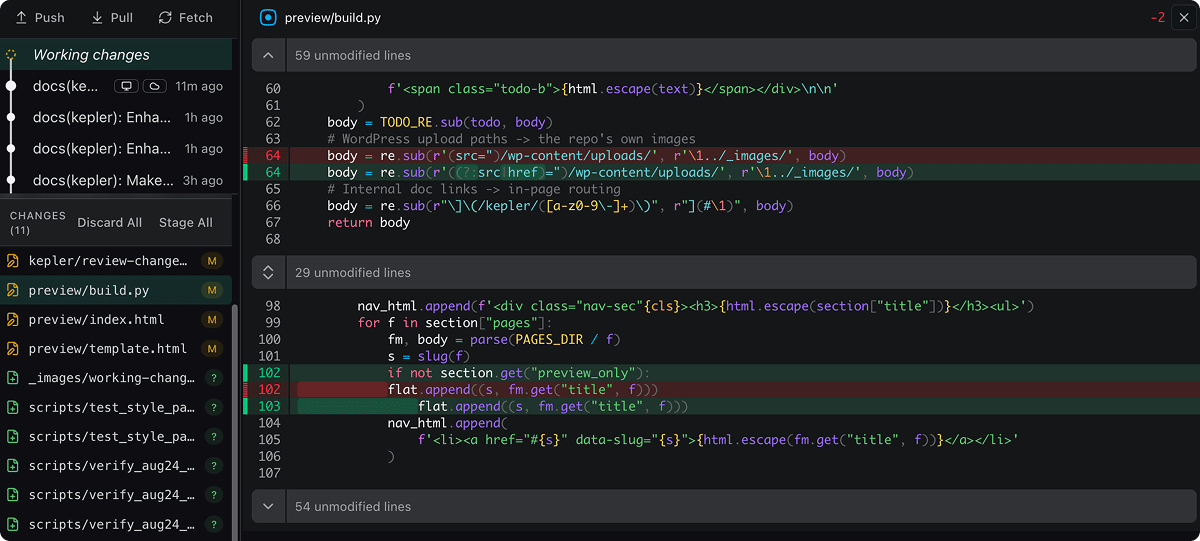The image size is (1200, 541).
Task: Click the 'return body' line 67
Action: coord(368,223)
